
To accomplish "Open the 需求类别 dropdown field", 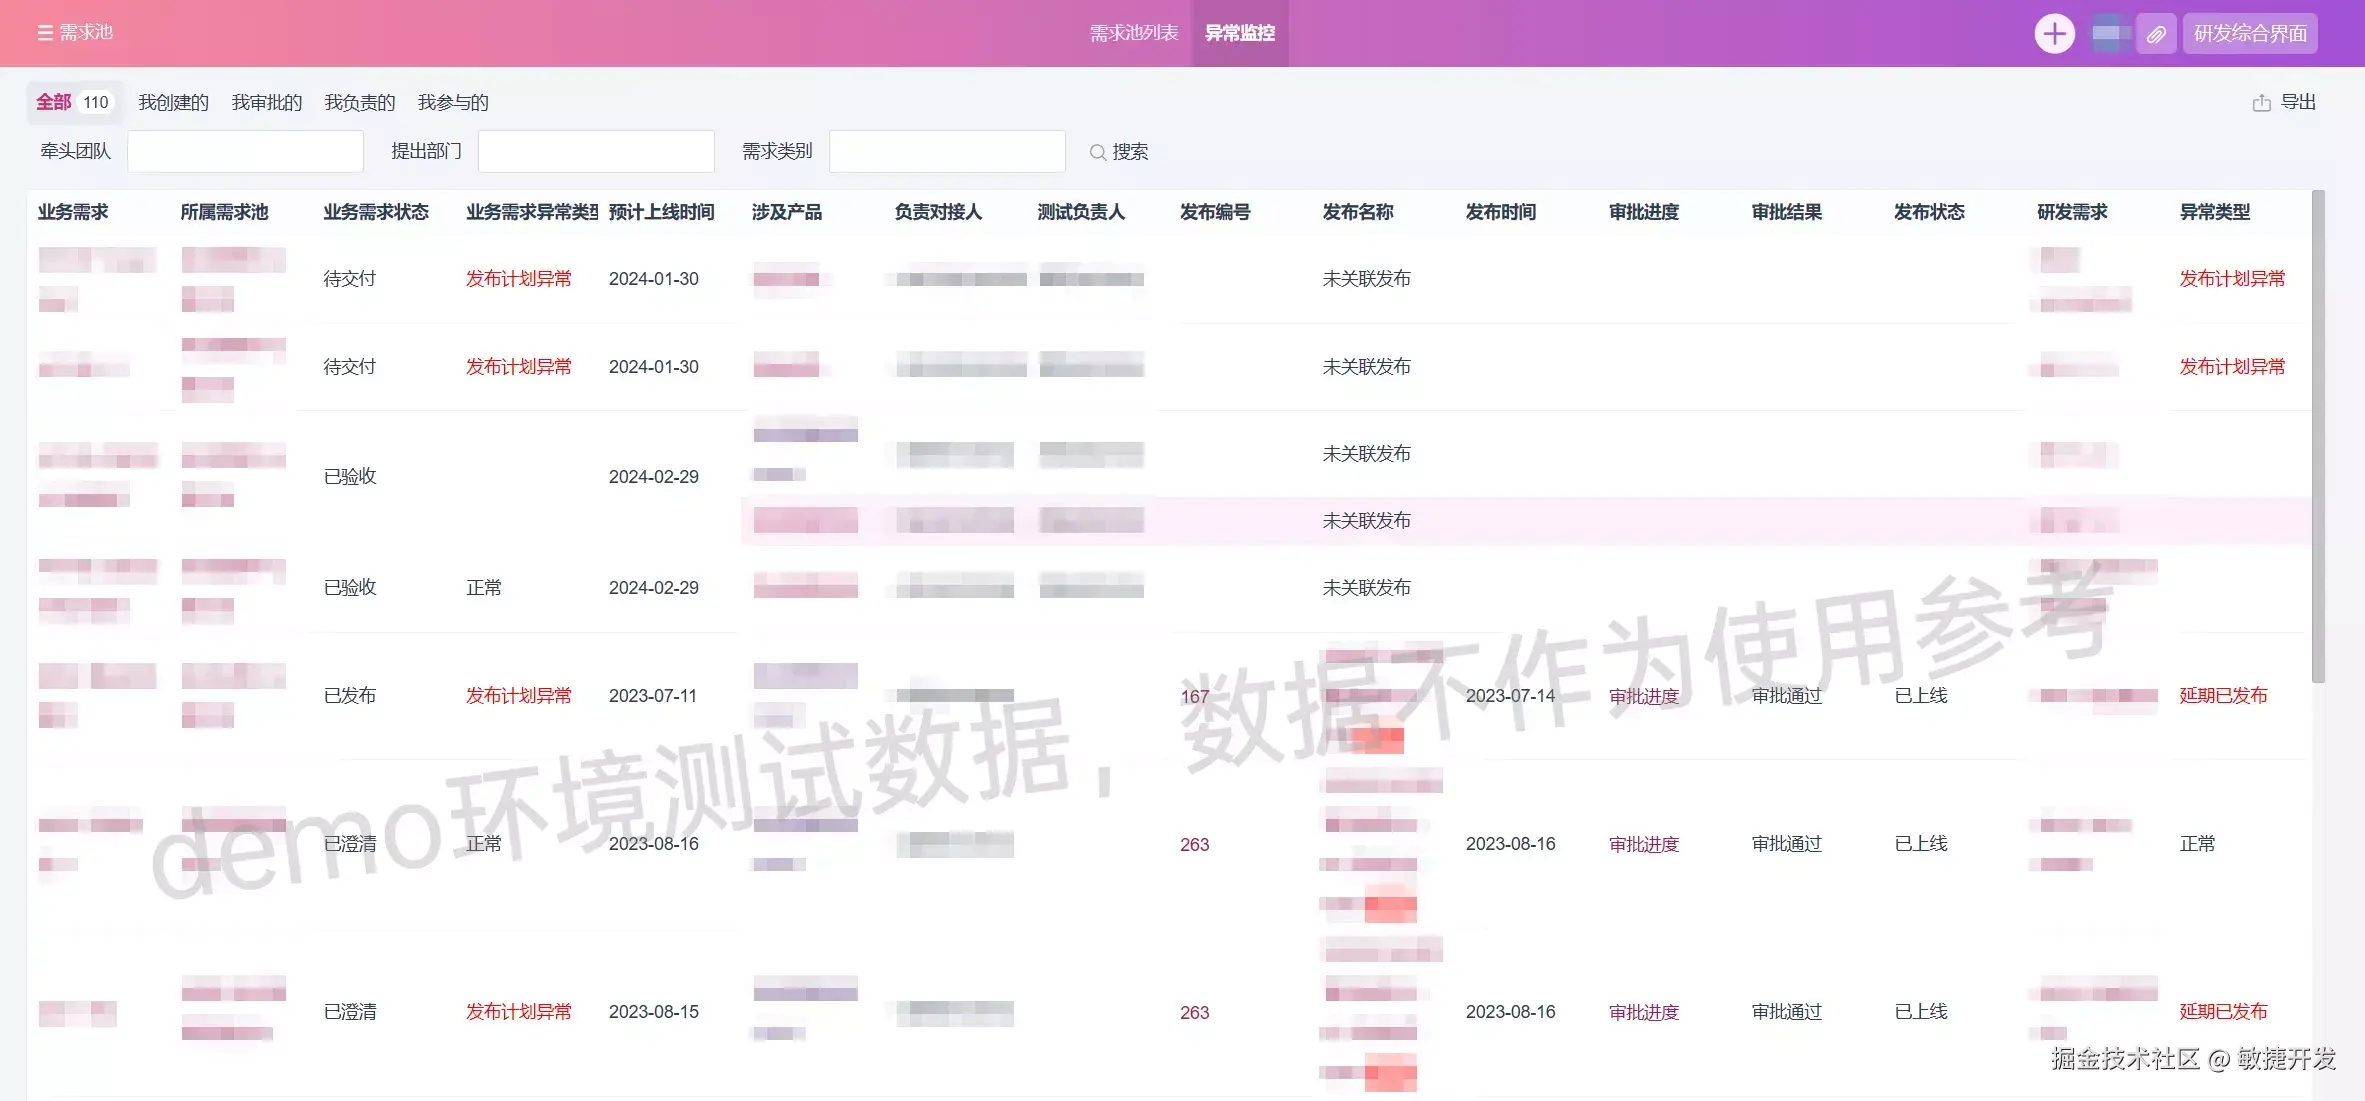I will (946, 151).
